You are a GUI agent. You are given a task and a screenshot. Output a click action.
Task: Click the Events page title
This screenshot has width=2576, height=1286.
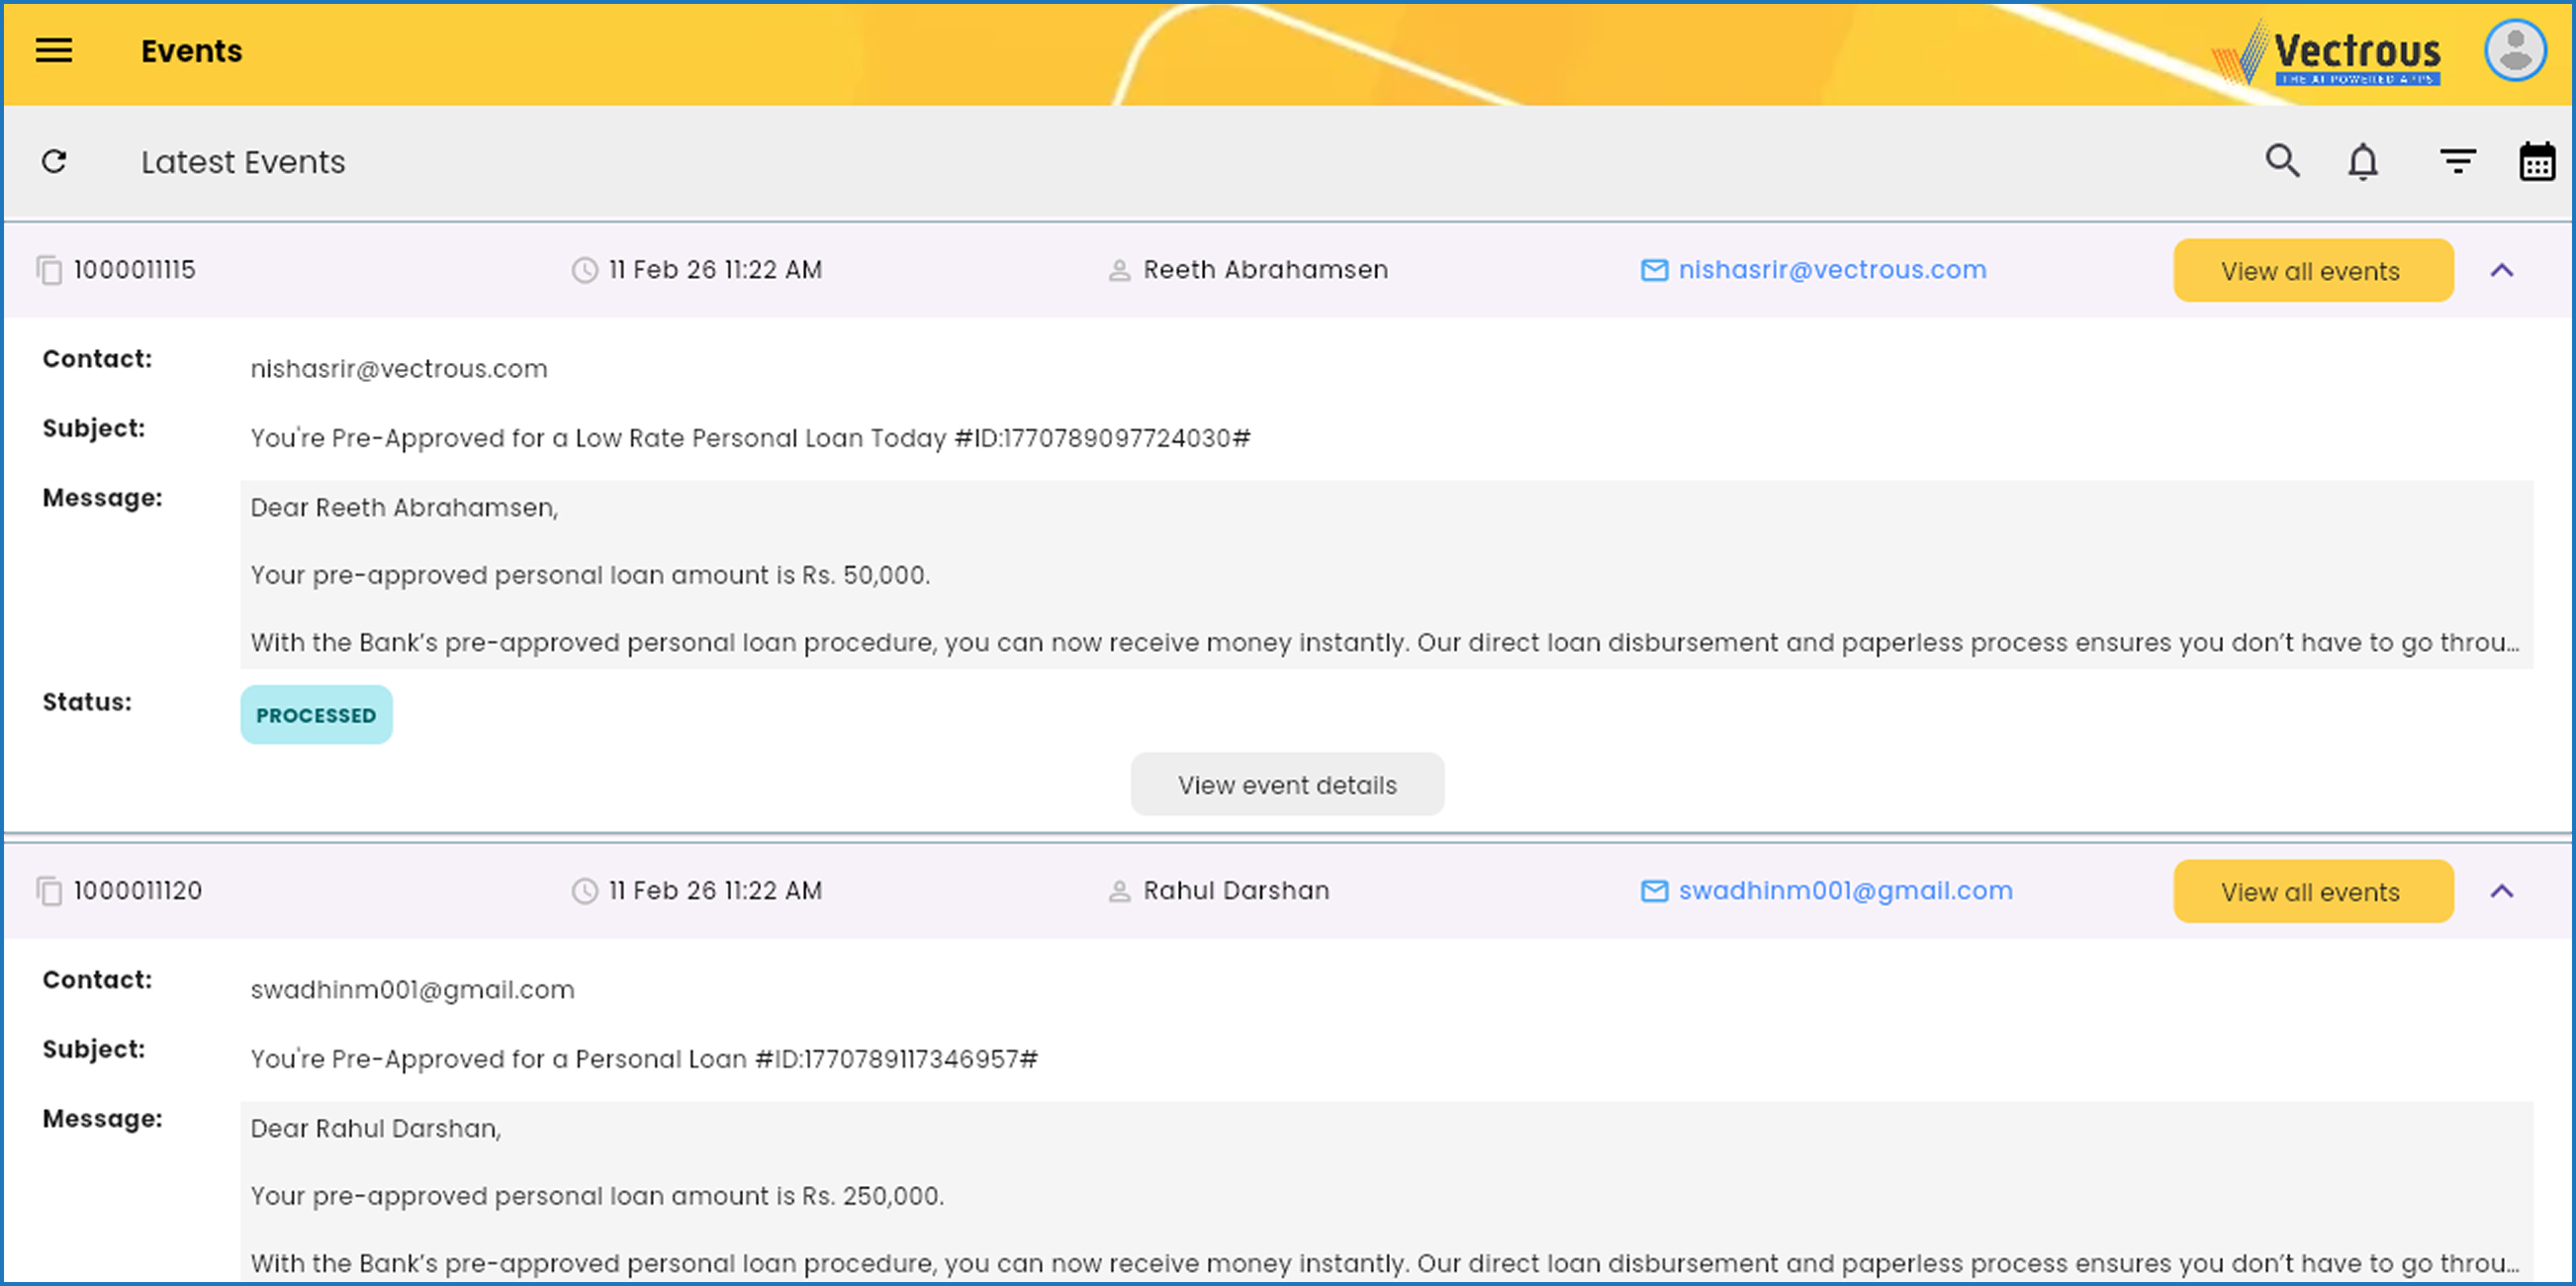click(x=191, y=51)
